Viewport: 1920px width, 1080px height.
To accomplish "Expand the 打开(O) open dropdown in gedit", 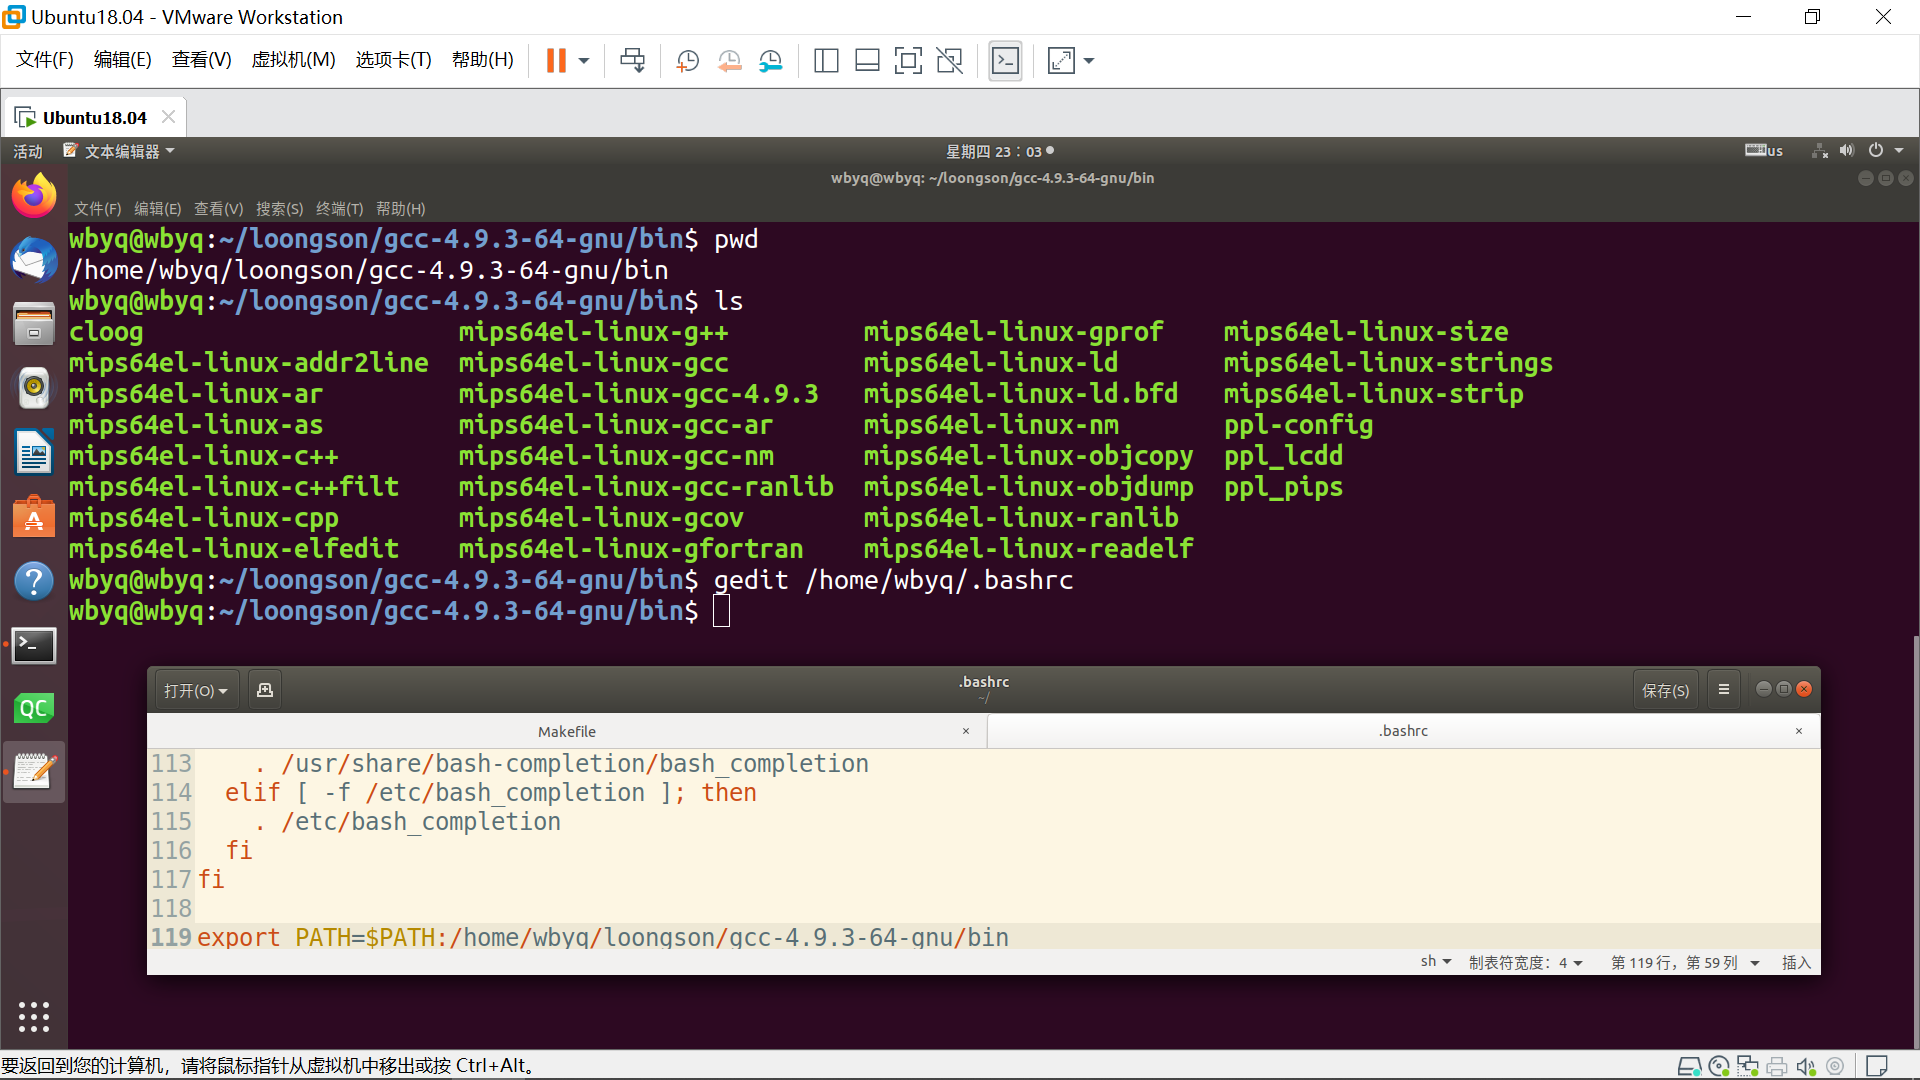I will 196,690.
